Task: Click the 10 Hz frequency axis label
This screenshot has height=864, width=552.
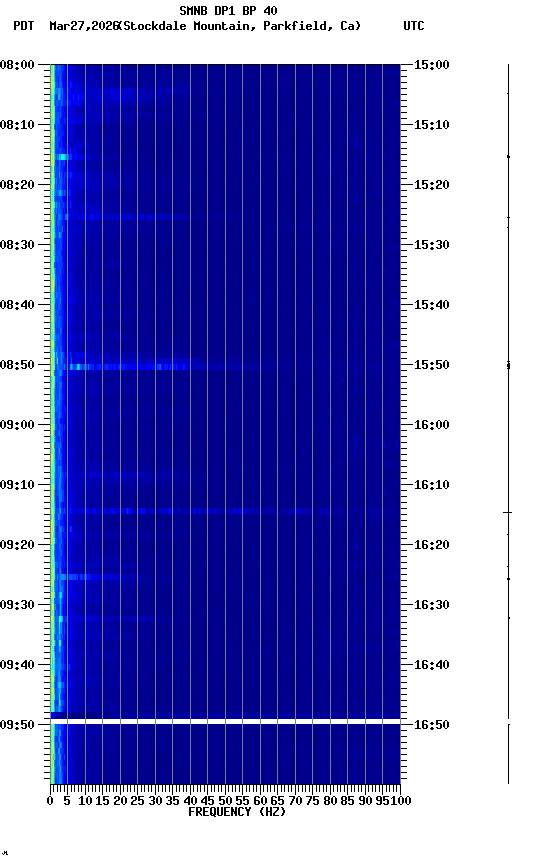Action: (x=85, y=801)
